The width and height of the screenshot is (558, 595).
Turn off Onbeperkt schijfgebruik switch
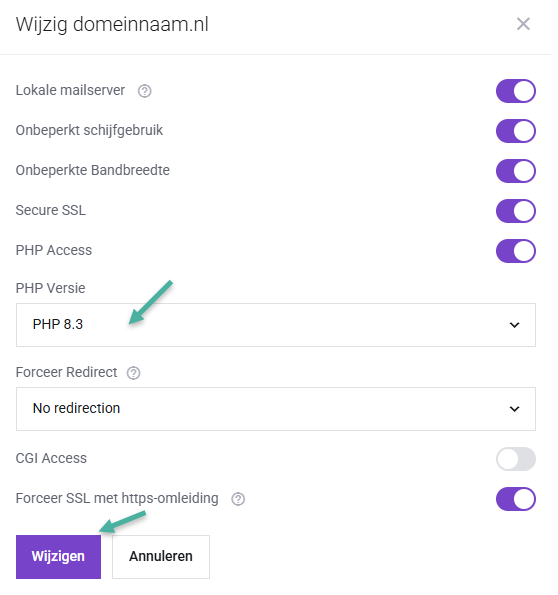(x=515, y=131)
